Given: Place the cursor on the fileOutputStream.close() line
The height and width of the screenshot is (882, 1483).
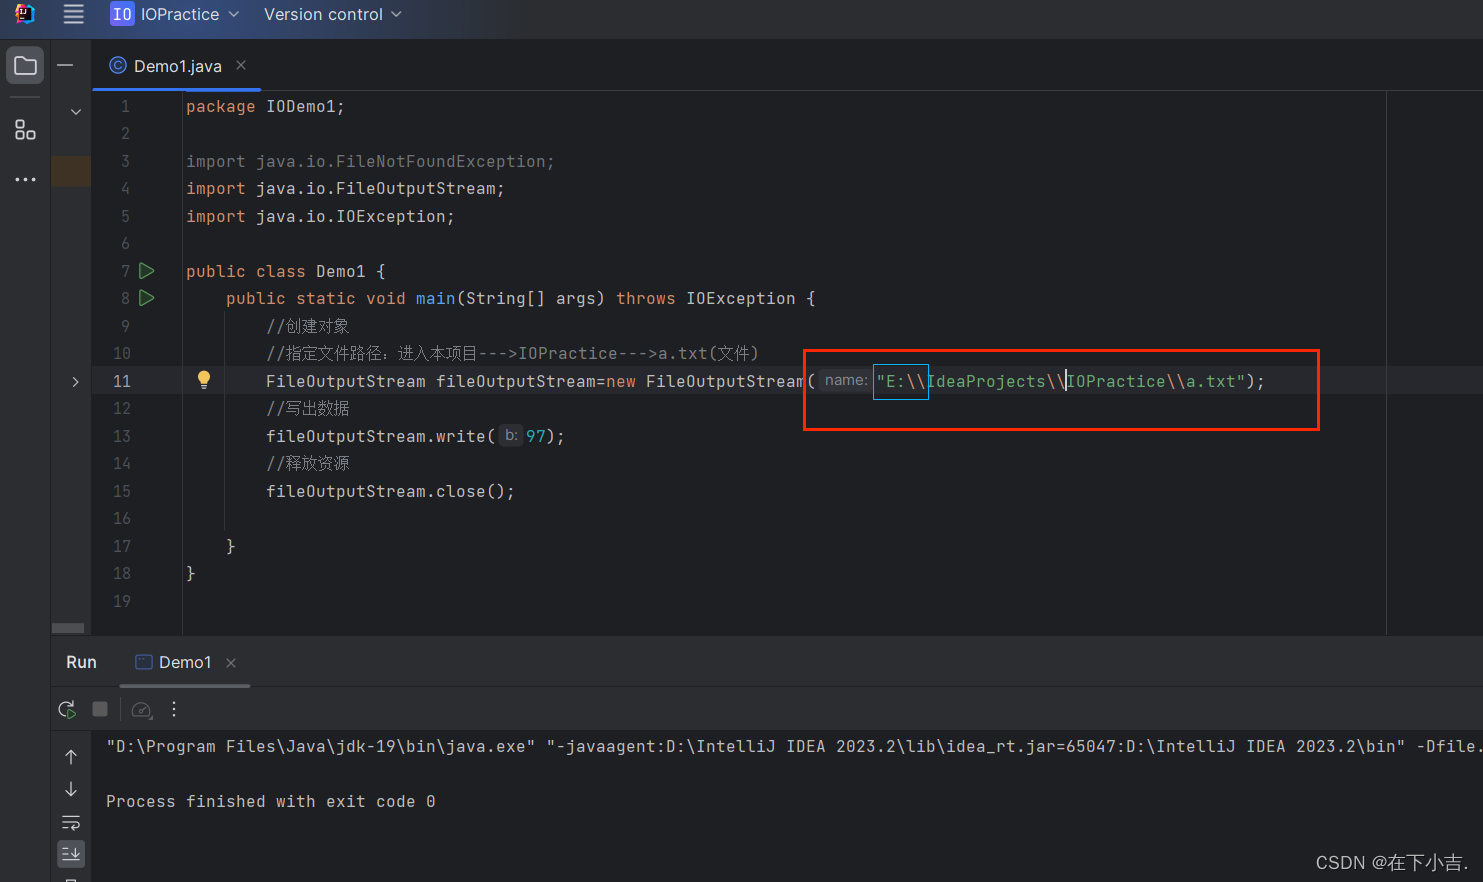Looking at the screenshot, I should tap(390, 491).
